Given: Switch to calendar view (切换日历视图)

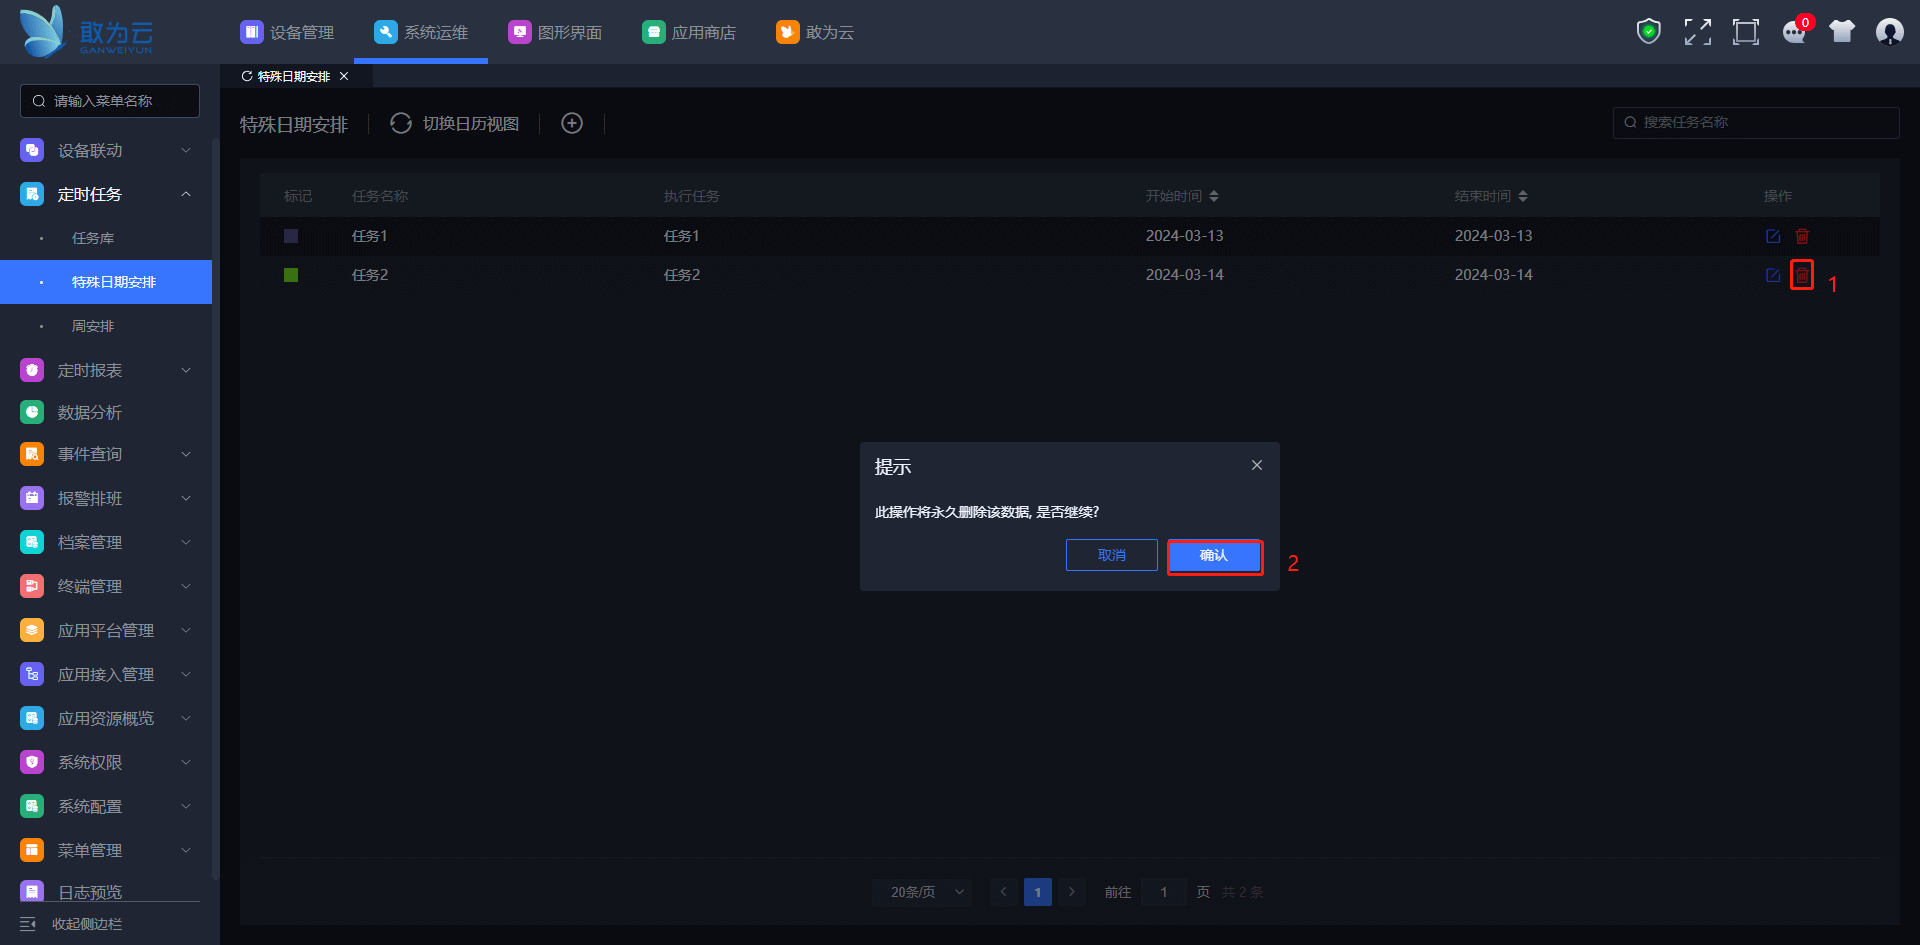Looking at the screenshot, I should [x=456, y=123].
